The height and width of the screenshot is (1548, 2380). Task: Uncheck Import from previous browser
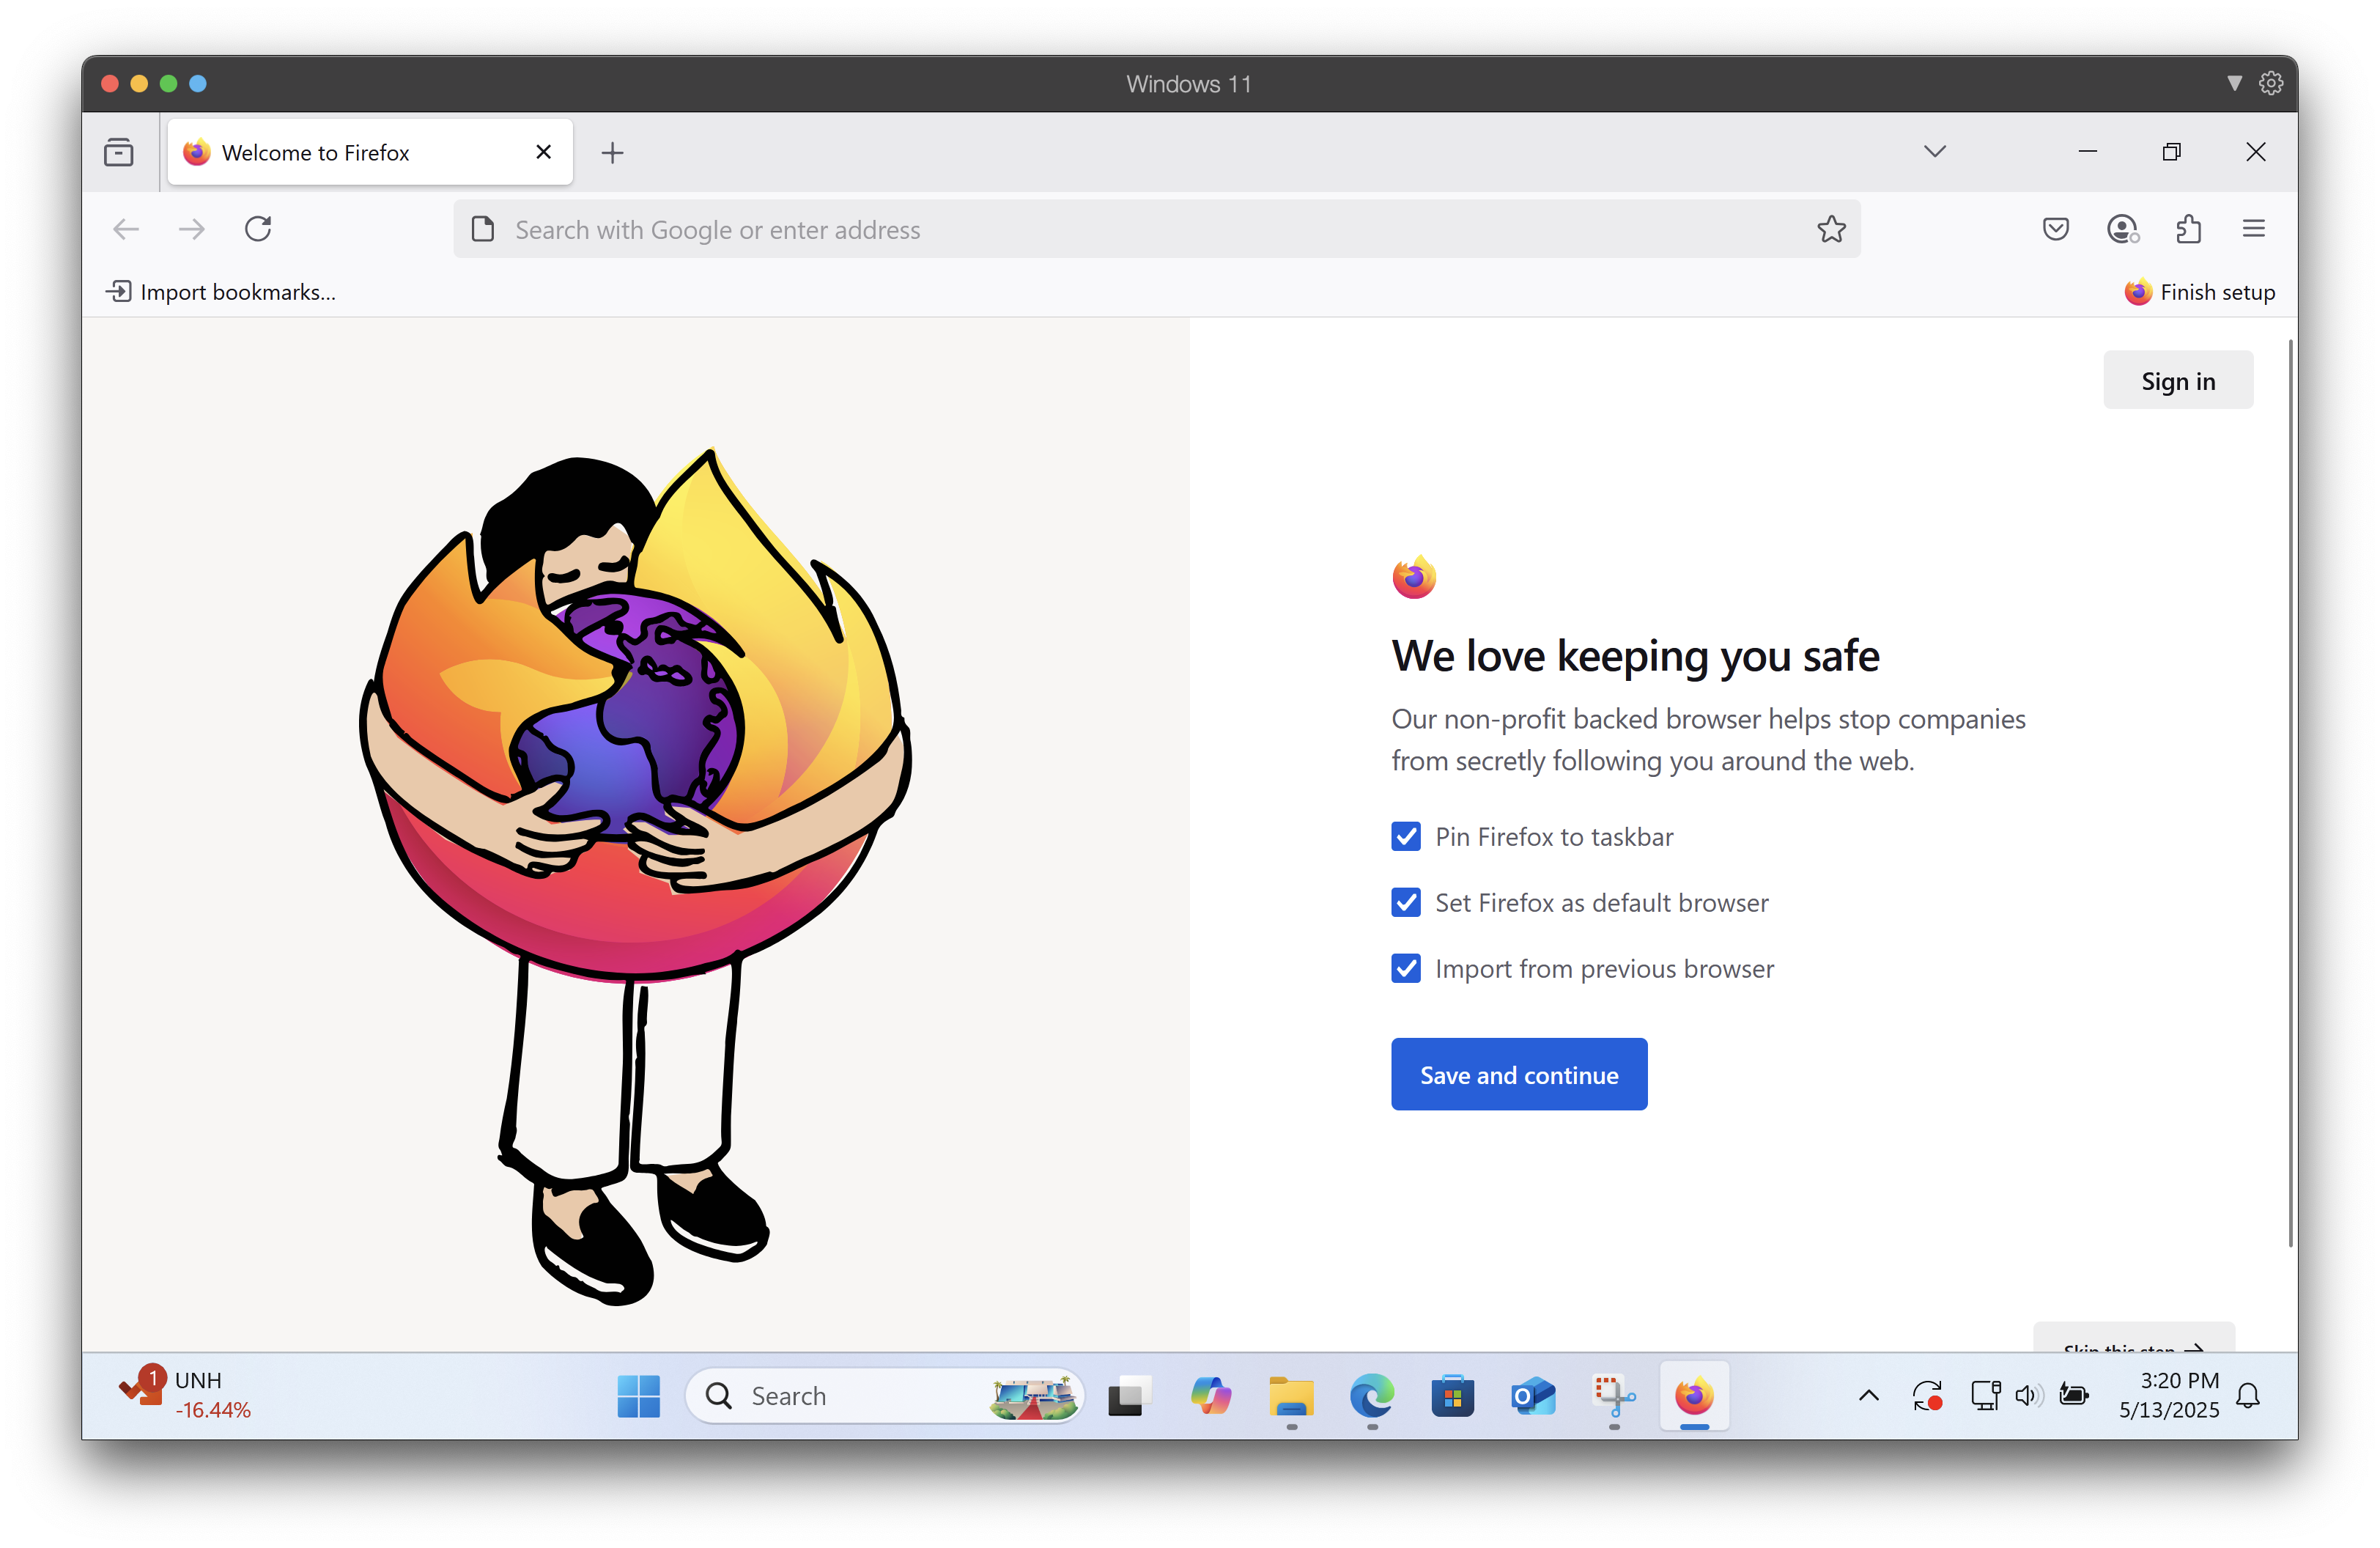coord(1405,968)
